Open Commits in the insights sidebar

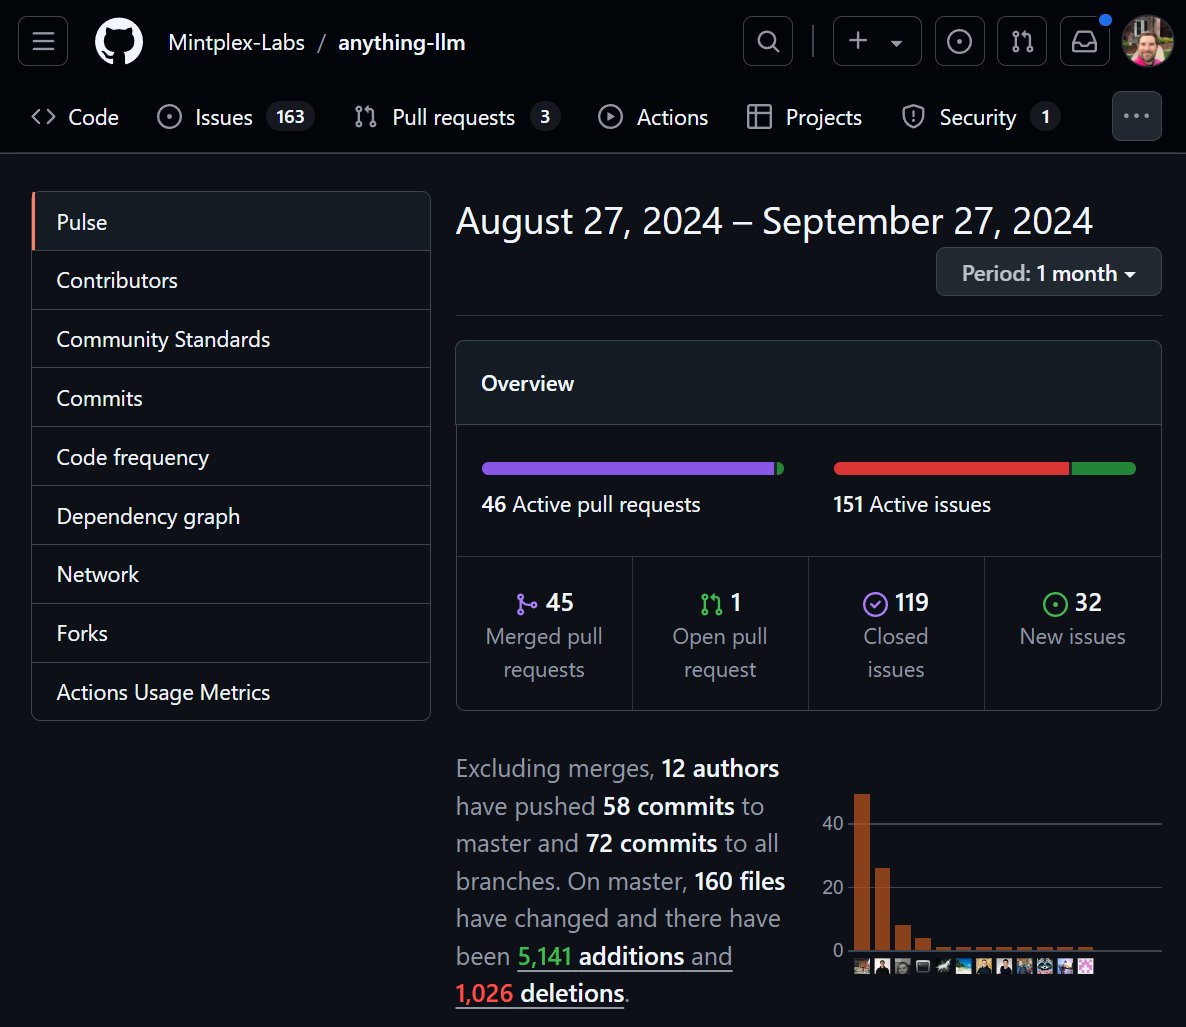pyautogui.click(x=231, y=399)
